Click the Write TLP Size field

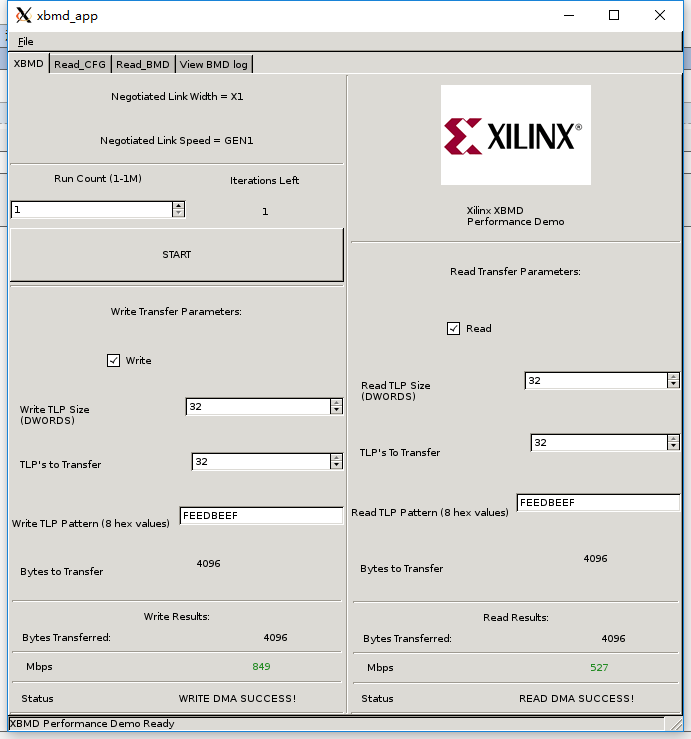coord(258,407)
